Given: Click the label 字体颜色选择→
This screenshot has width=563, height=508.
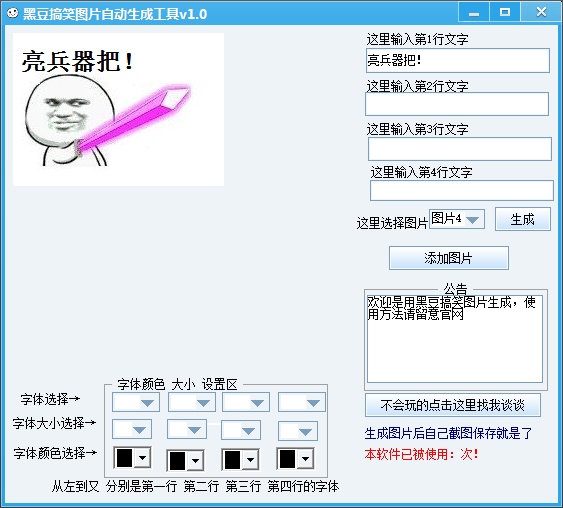Looking at the screenshot, I should pos(55,453).
